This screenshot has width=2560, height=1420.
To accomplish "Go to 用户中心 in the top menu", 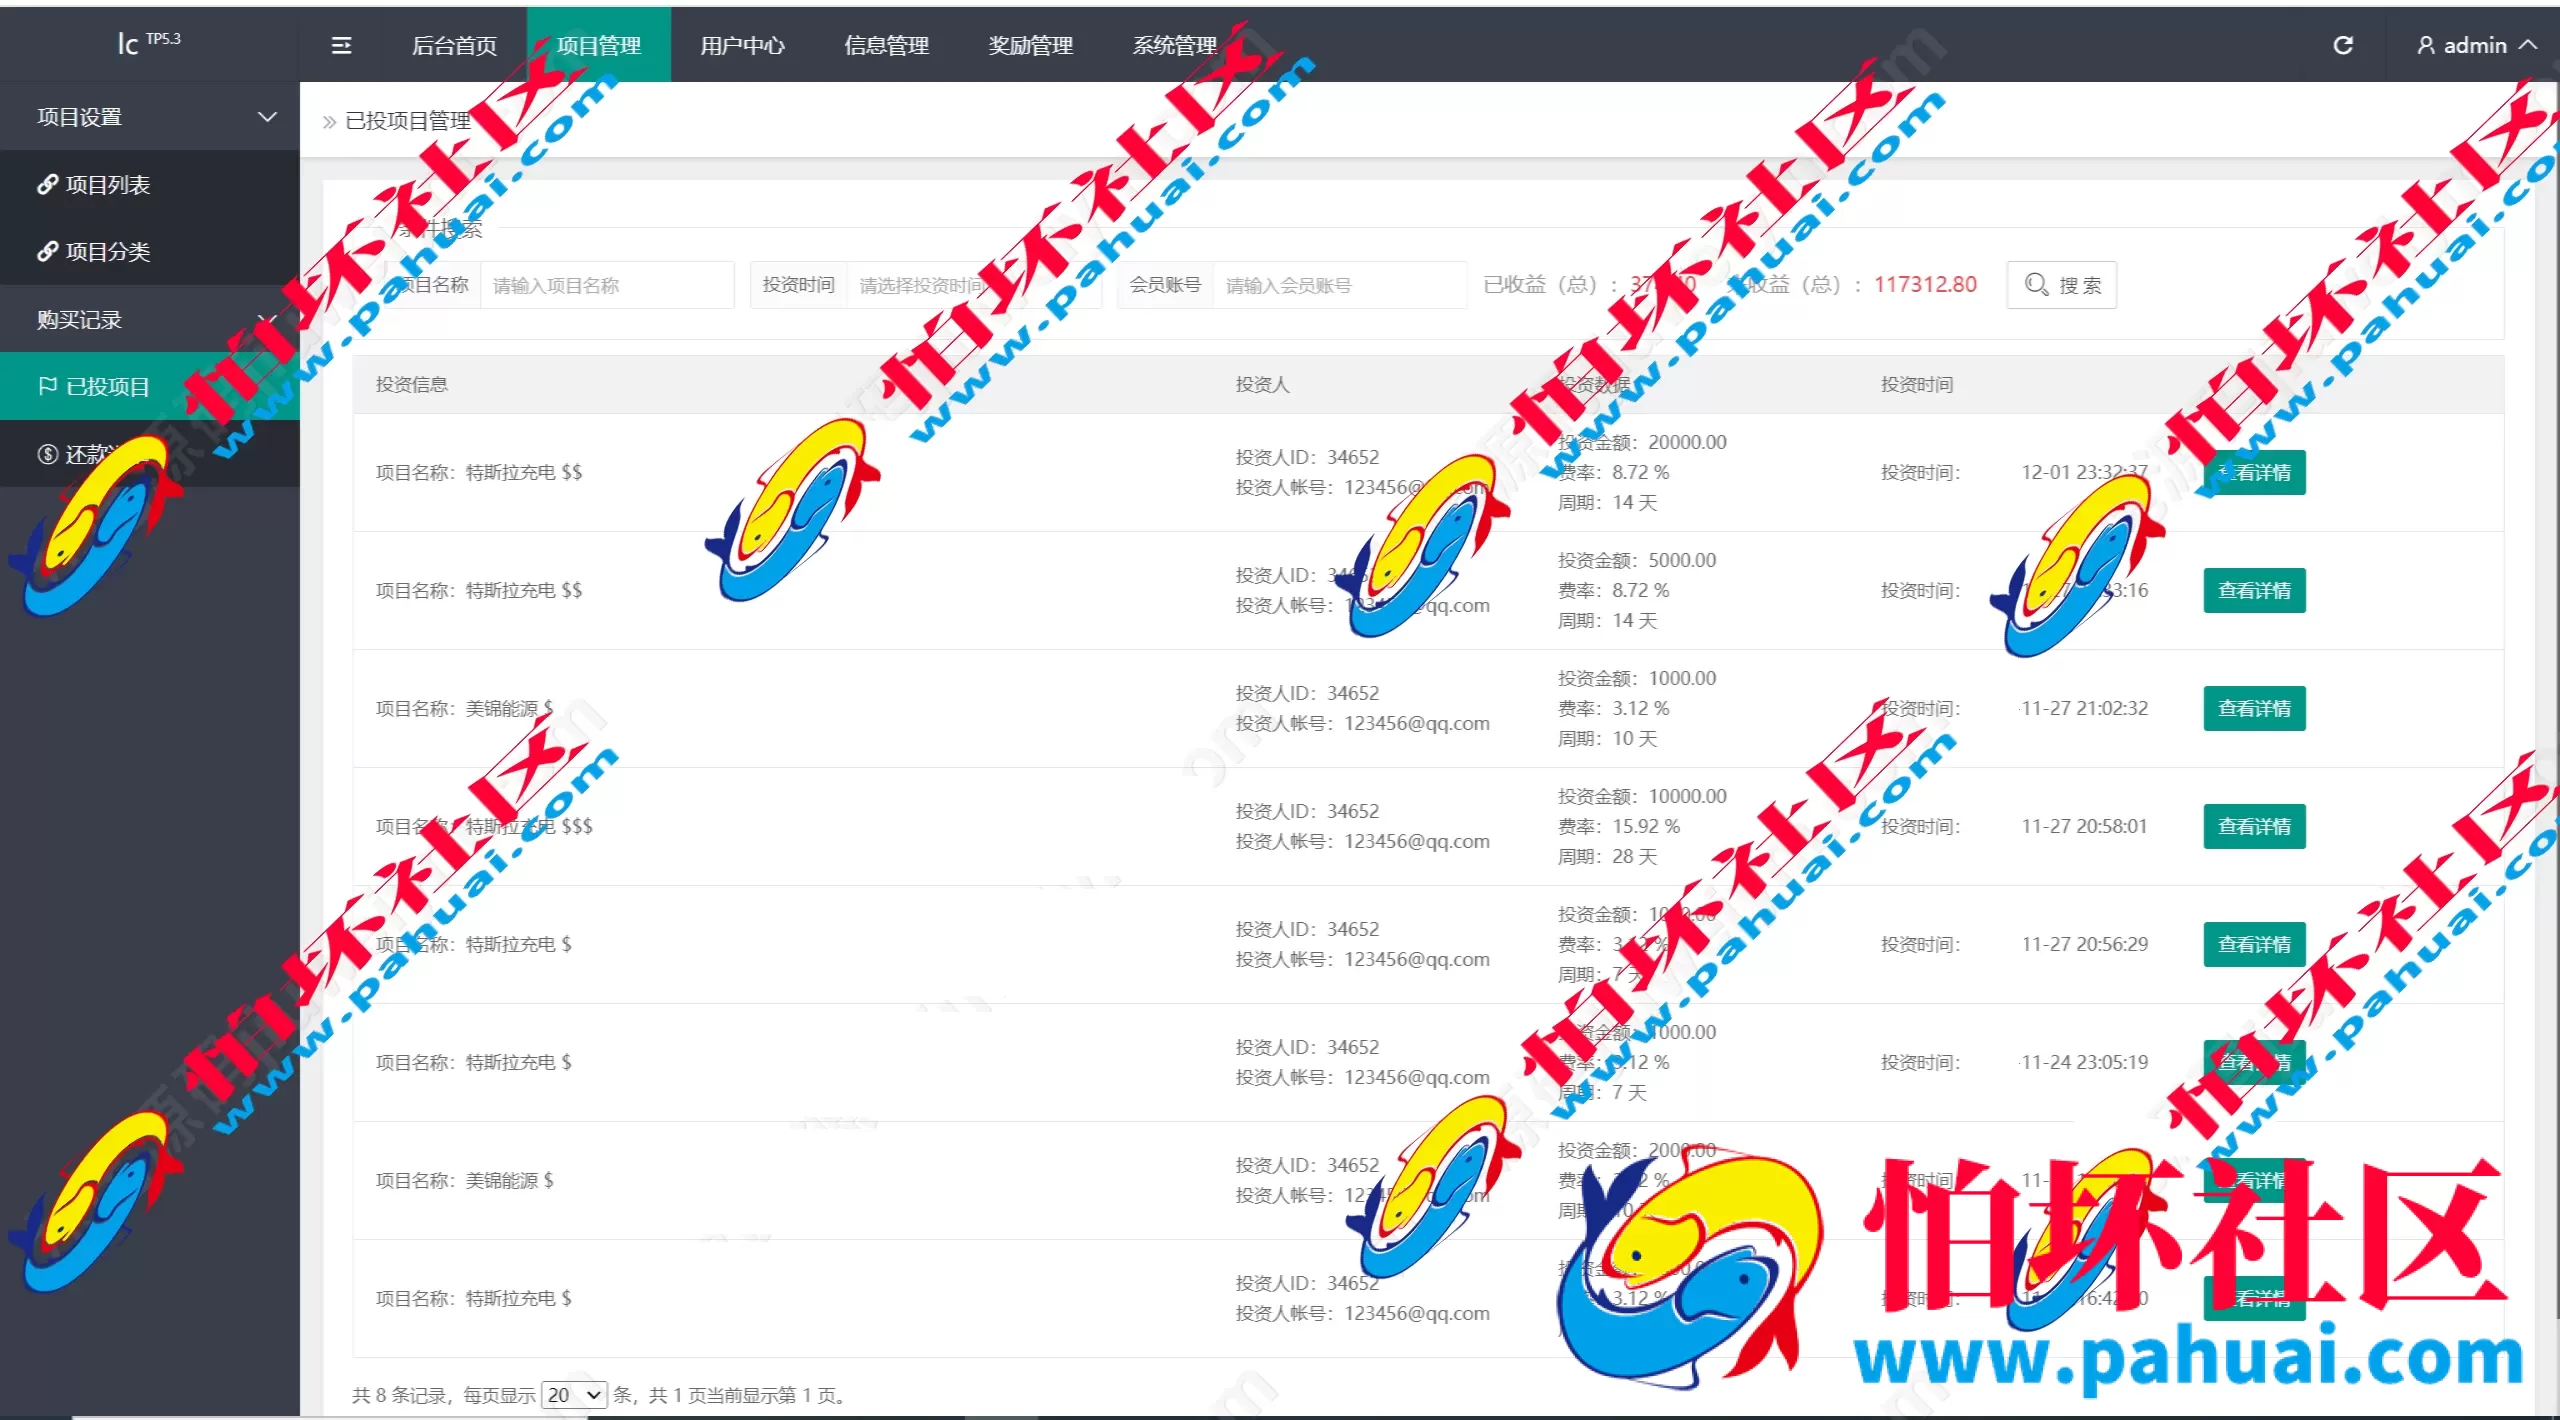I will [742, 45].
